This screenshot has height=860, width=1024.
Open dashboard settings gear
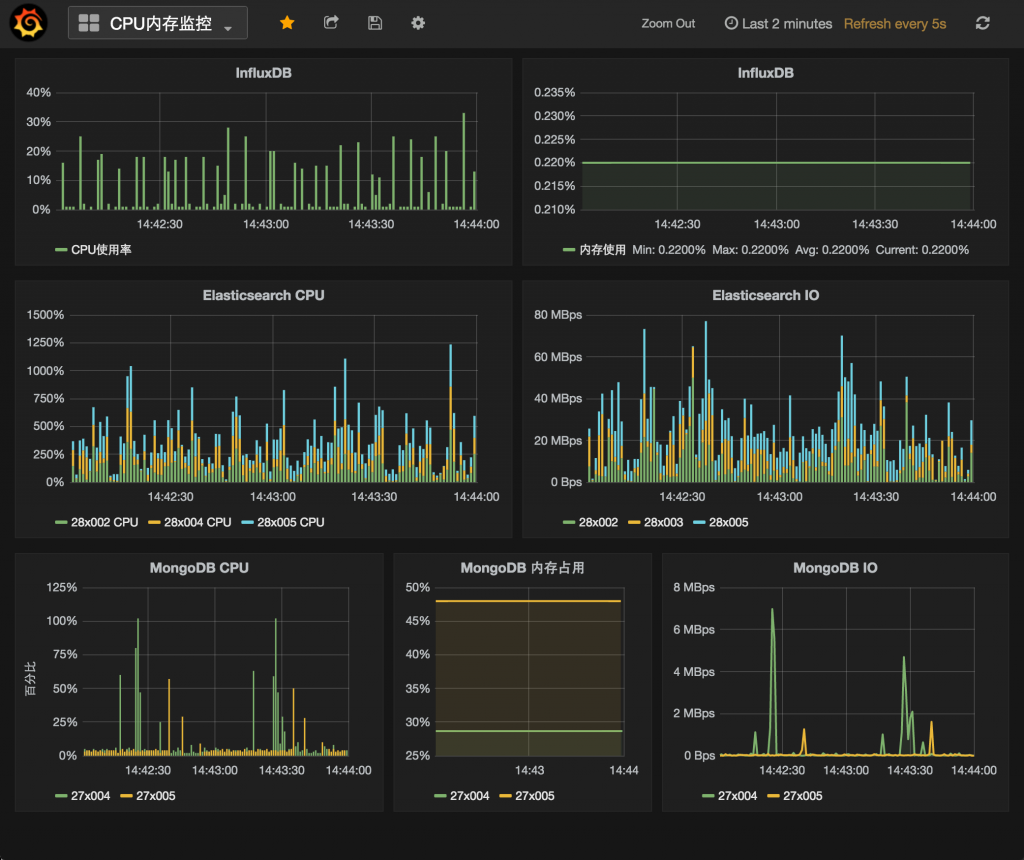(417, 22)
